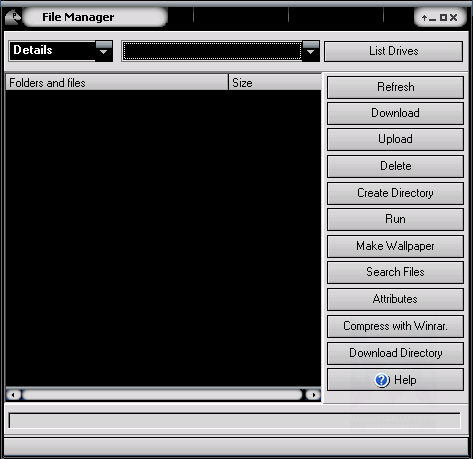Click the up-arrow pin icon in title bar
This screenshot has height=459, width=473.
[424, 18]
